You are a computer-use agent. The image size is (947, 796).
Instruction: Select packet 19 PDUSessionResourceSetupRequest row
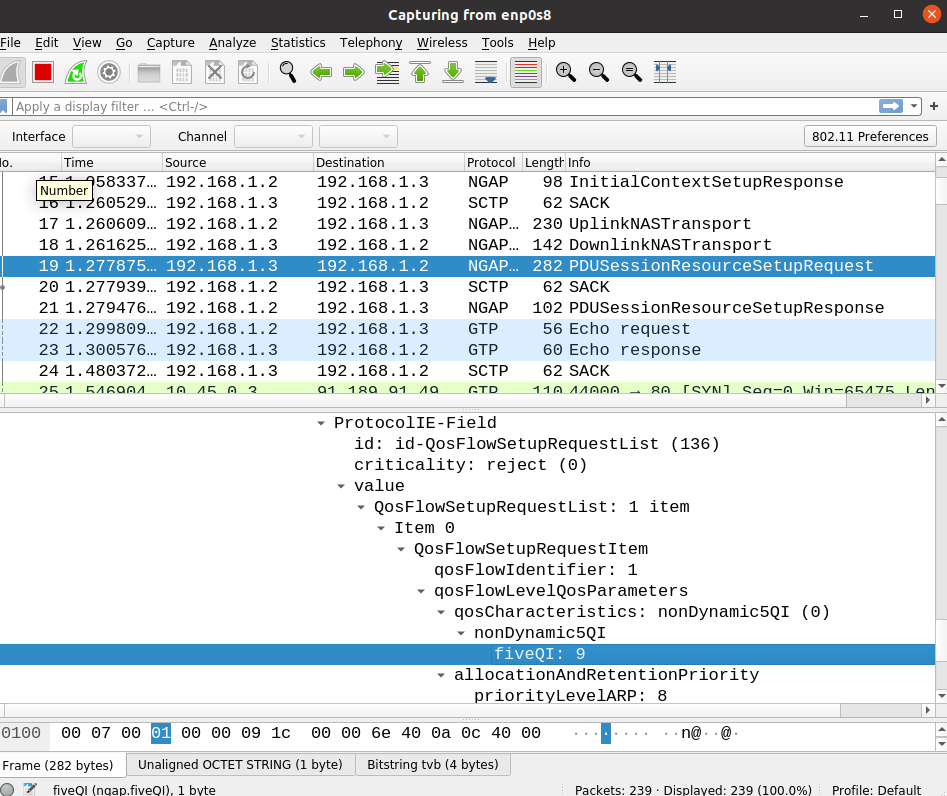tap(400, 266)
